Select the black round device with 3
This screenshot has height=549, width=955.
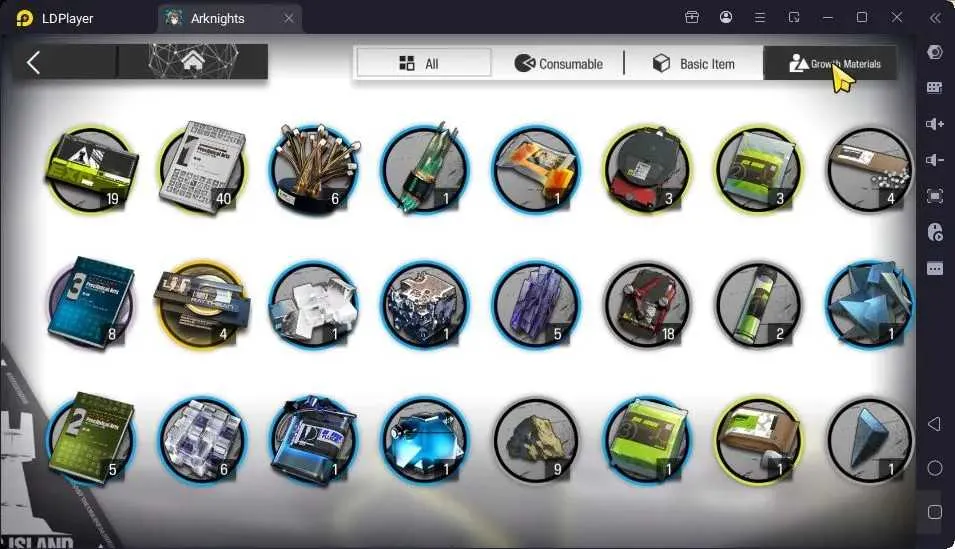click(647, 169)
